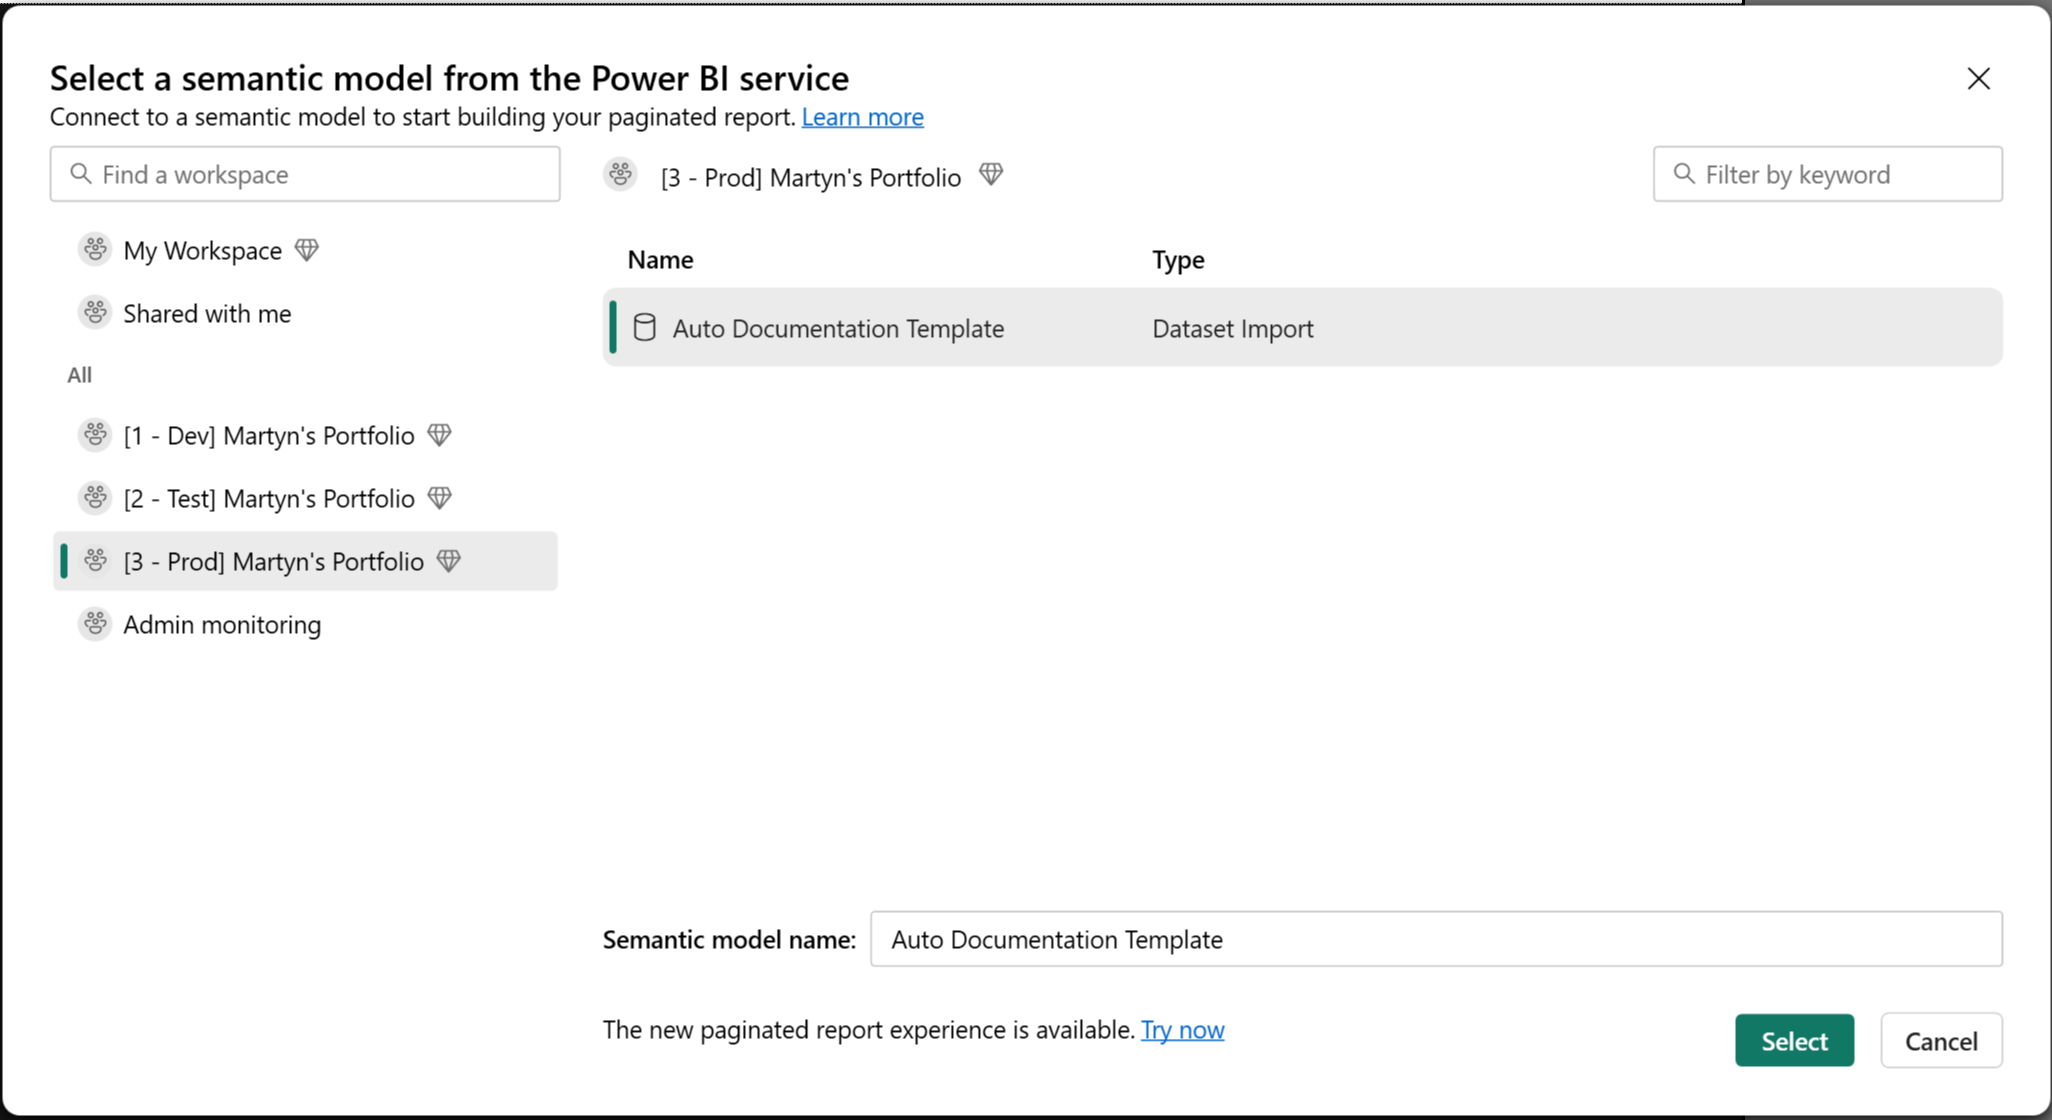Click the magnifier icon in Filter by keyword

coord(1684,174)
